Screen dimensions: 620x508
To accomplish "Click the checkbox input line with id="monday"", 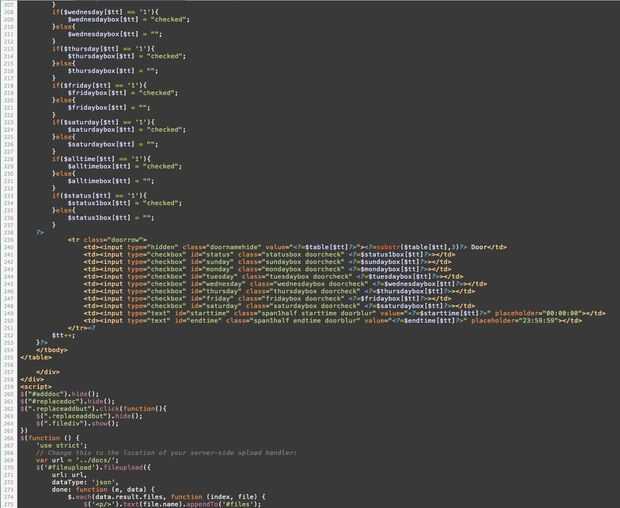I will [x=267, y=269].
